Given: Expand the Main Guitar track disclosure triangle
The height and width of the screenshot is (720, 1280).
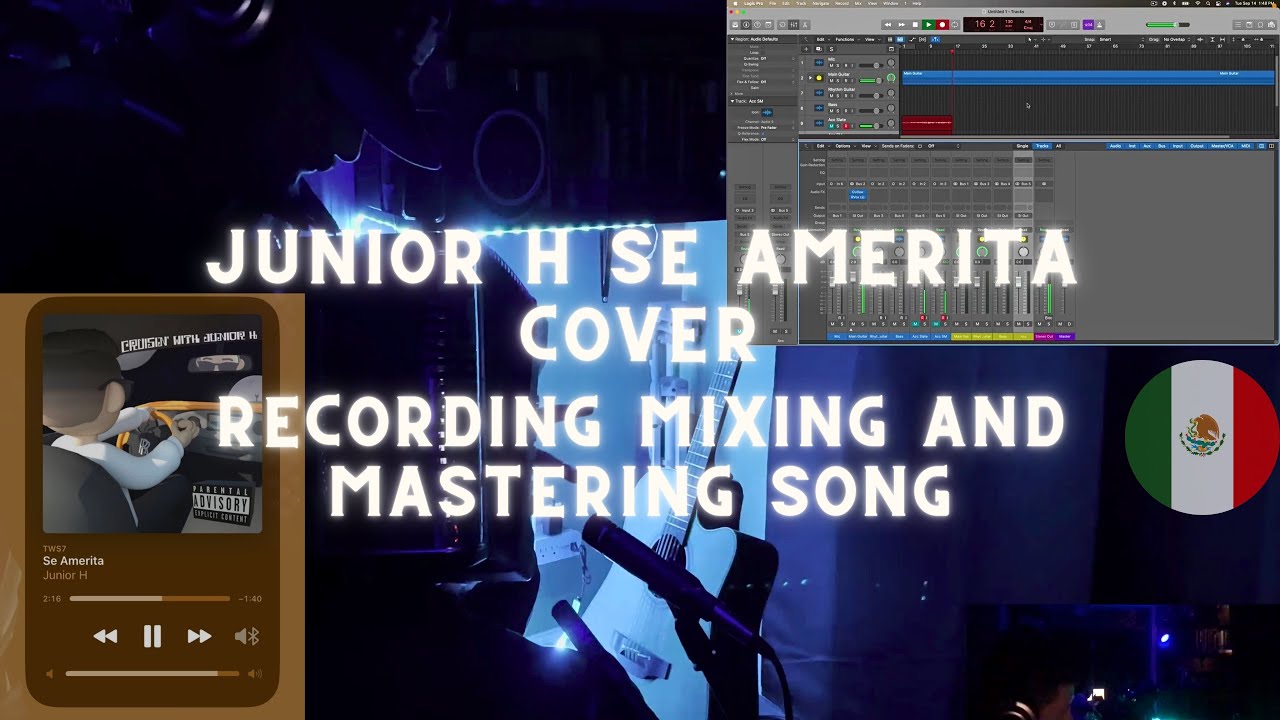Looking at the screenshot, I should pos(810,77).
